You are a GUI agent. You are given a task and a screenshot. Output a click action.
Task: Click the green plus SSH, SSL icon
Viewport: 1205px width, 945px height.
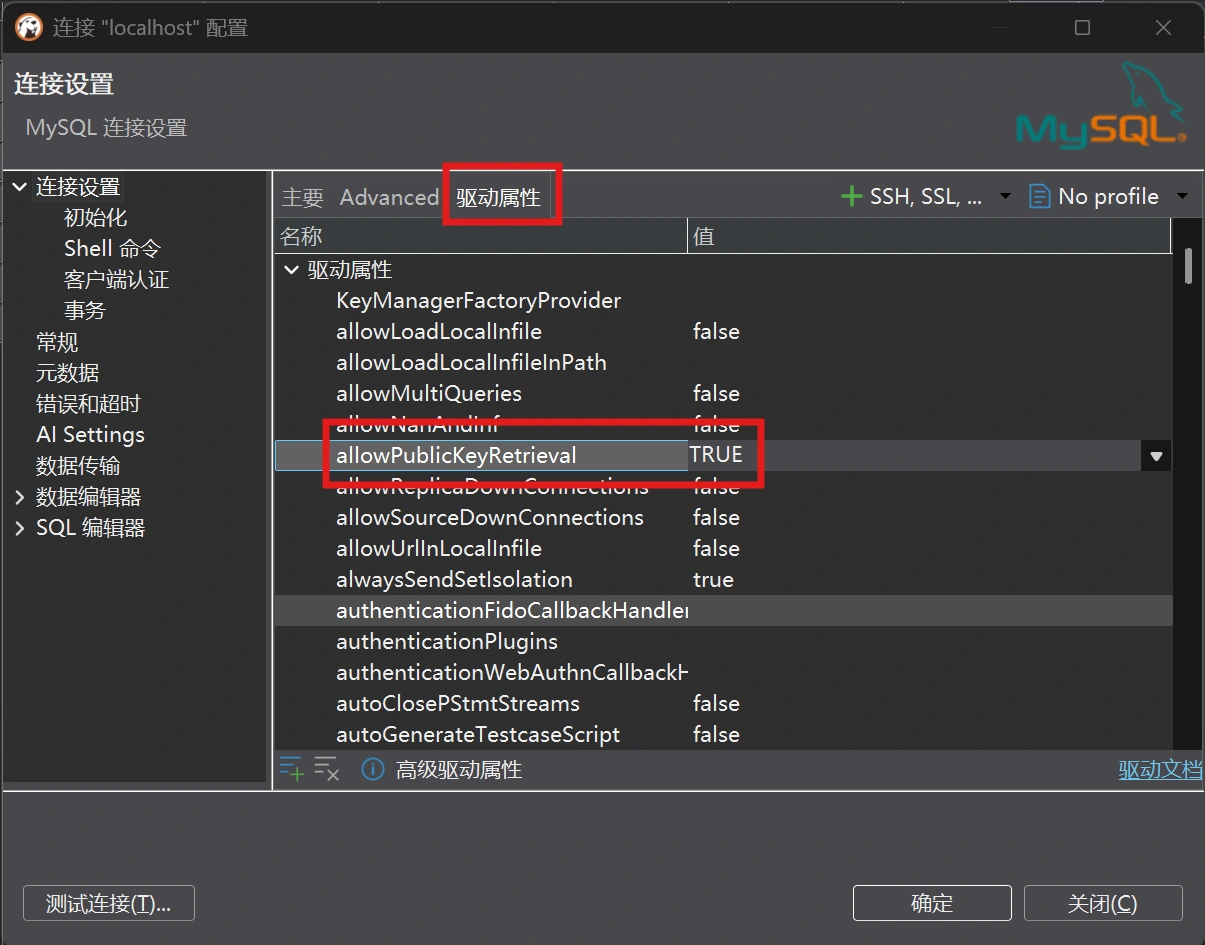[851, 197]
